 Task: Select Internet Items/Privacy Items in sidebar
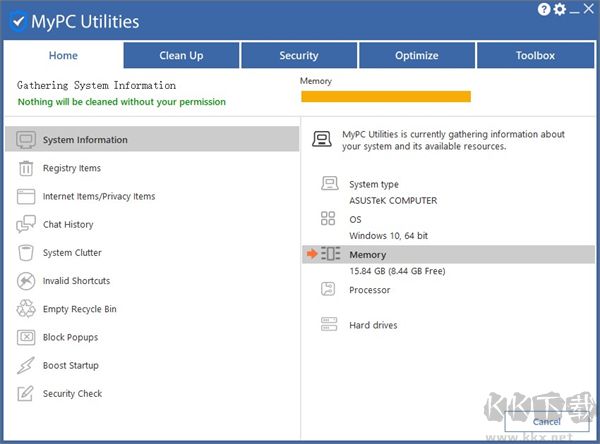tap(99, 197)
